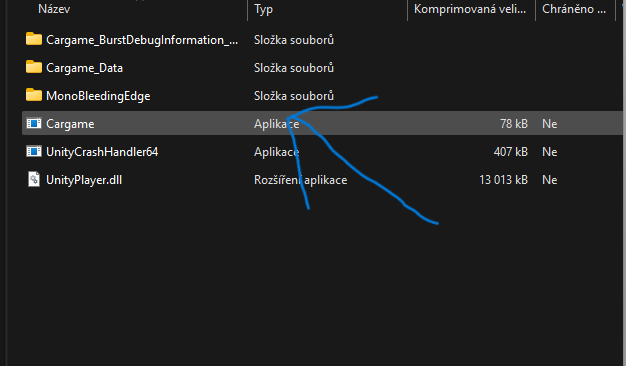
Task: Click the UnityCrashHandler64 application icon
Action: tap(34, 151)
